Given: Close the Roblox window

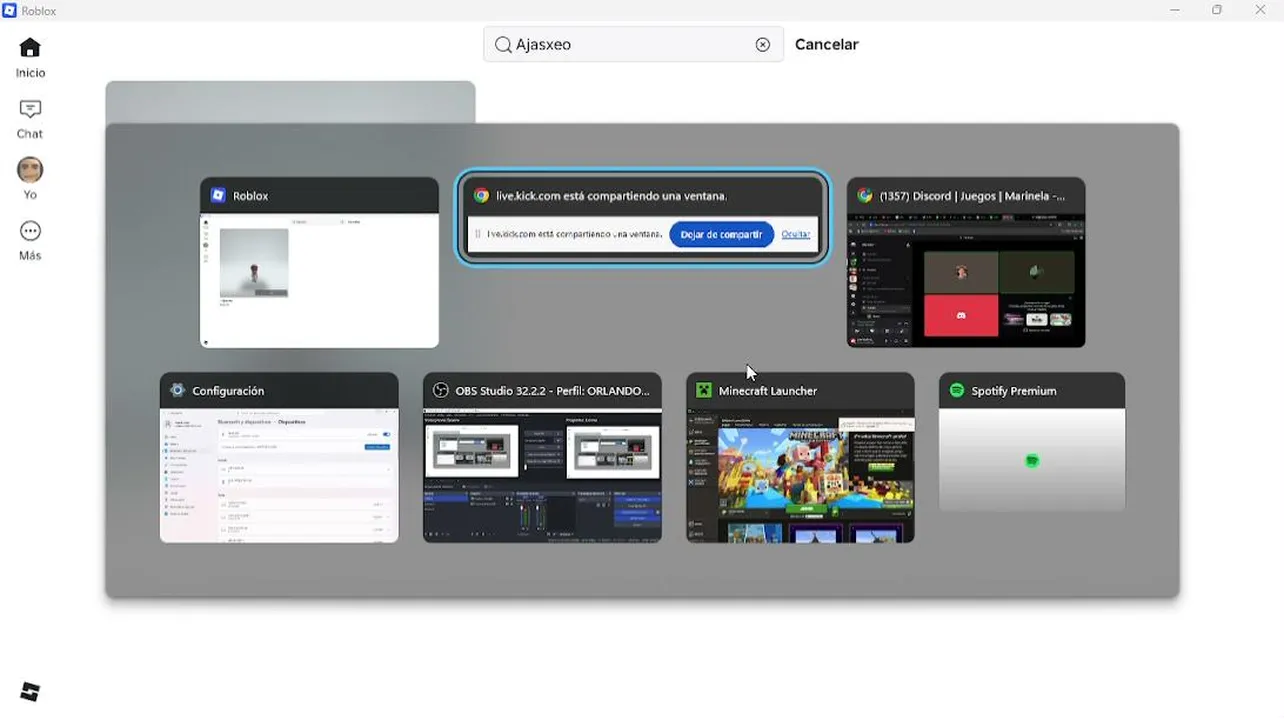Looking at the screenshot, I should coord(1260,10).
